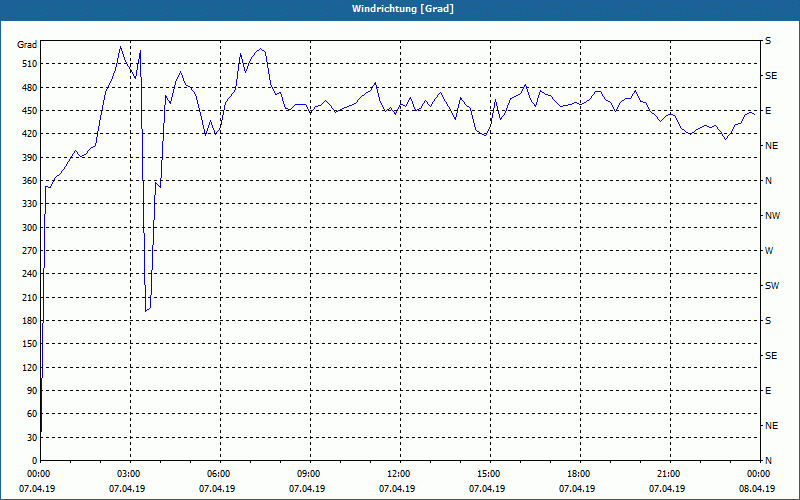Click the 150 tick label
The height and width of the screenshot is (500, 800).
(x=30, y=343)
